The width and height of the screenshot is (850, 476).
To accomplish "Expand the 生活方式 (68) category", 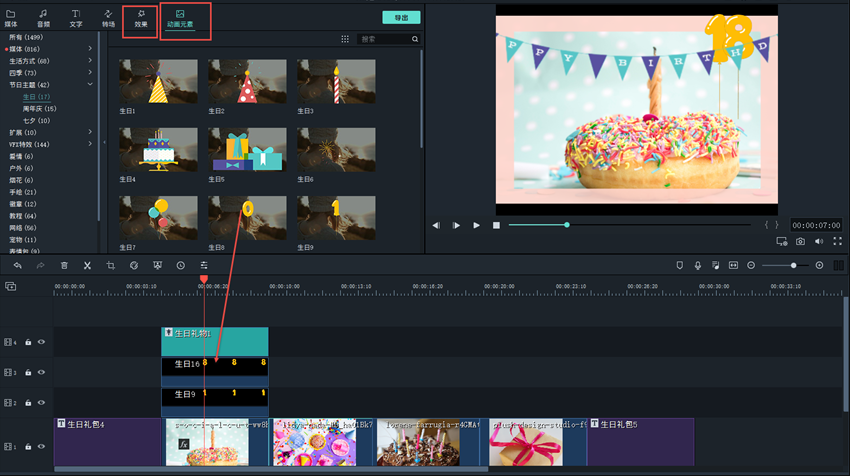I will coord(90,60).
